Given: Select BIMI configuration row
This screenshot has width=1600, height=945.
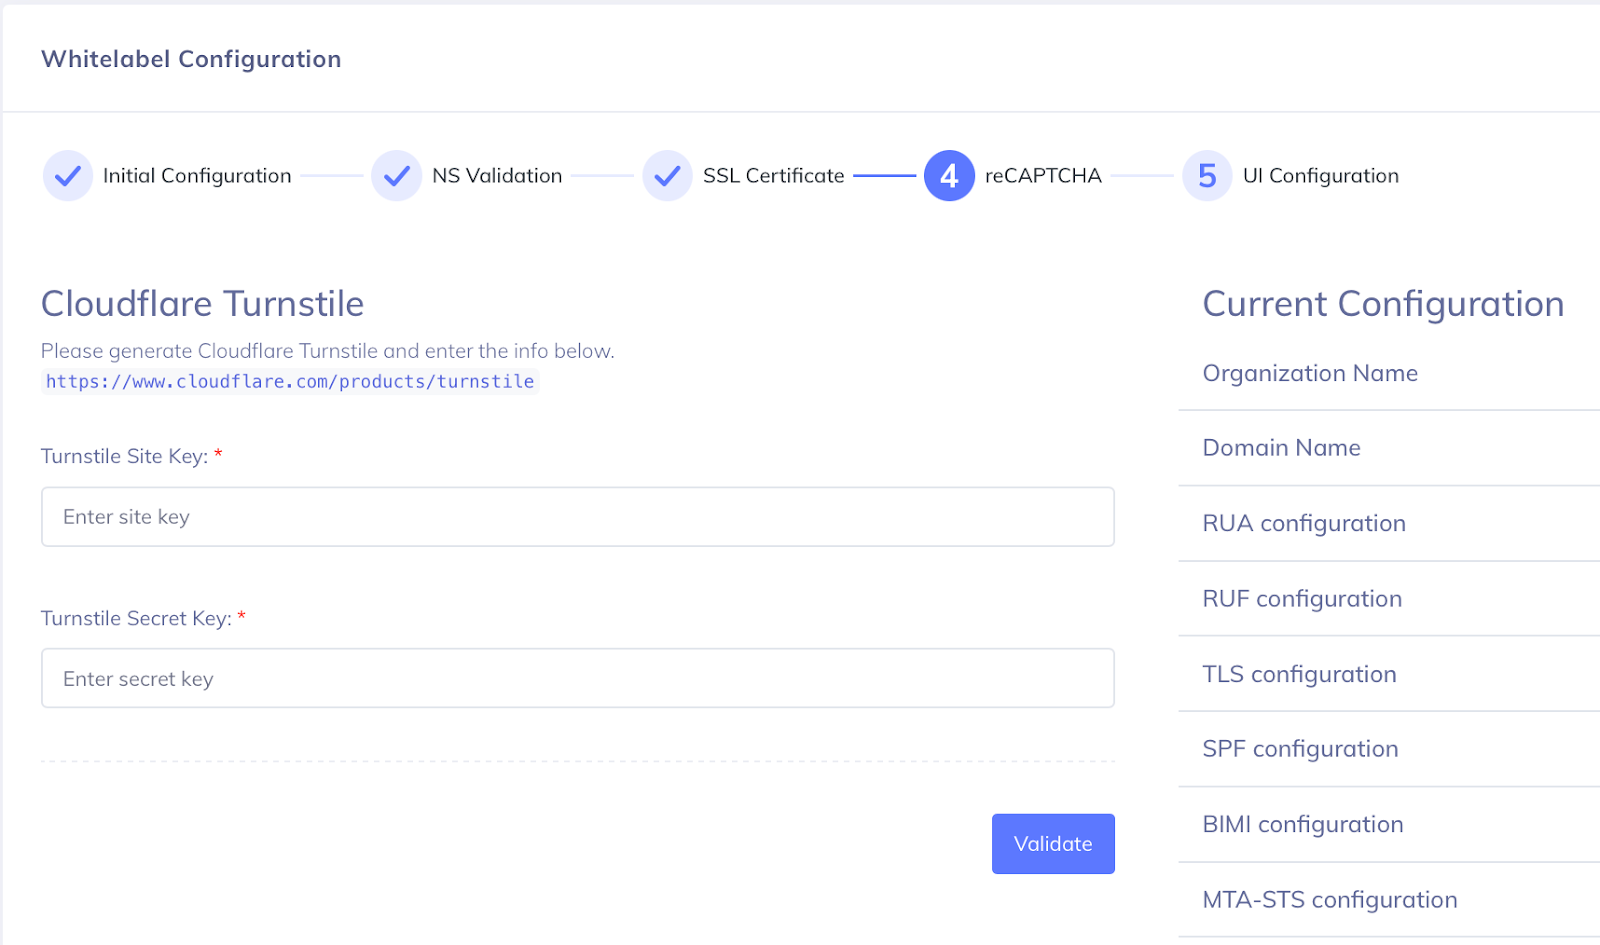Looking at the screenshot, I should [1390, 825].
